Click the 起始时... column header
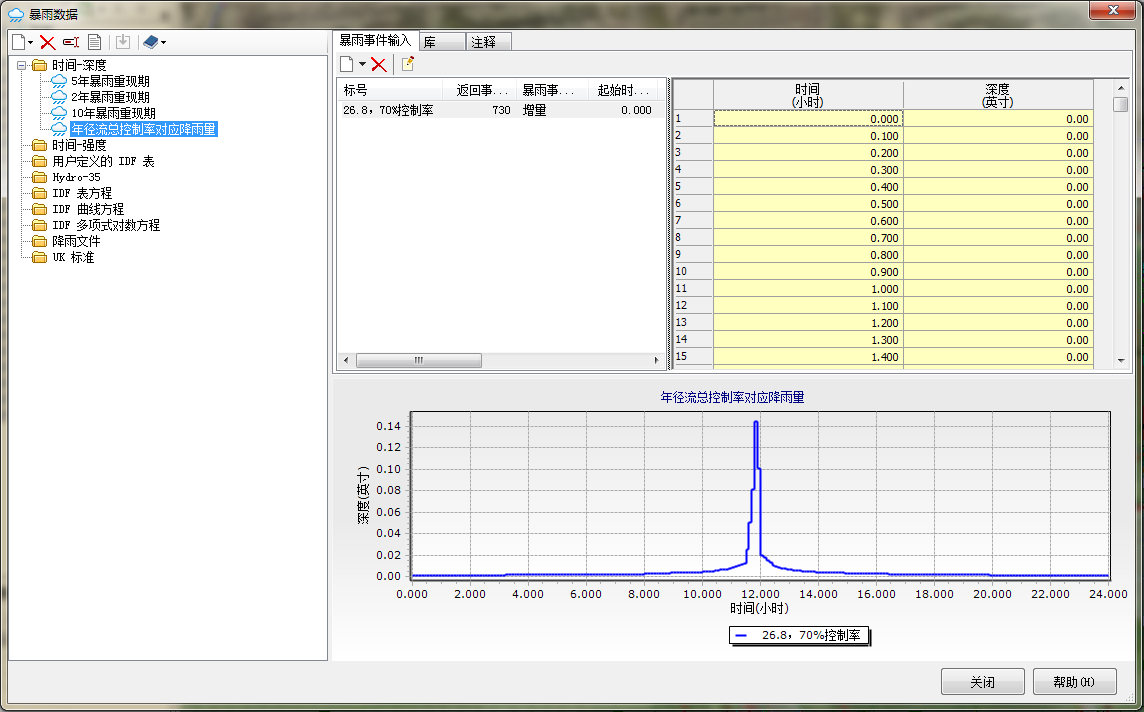 pyautogui.click(x=622, y=90)
